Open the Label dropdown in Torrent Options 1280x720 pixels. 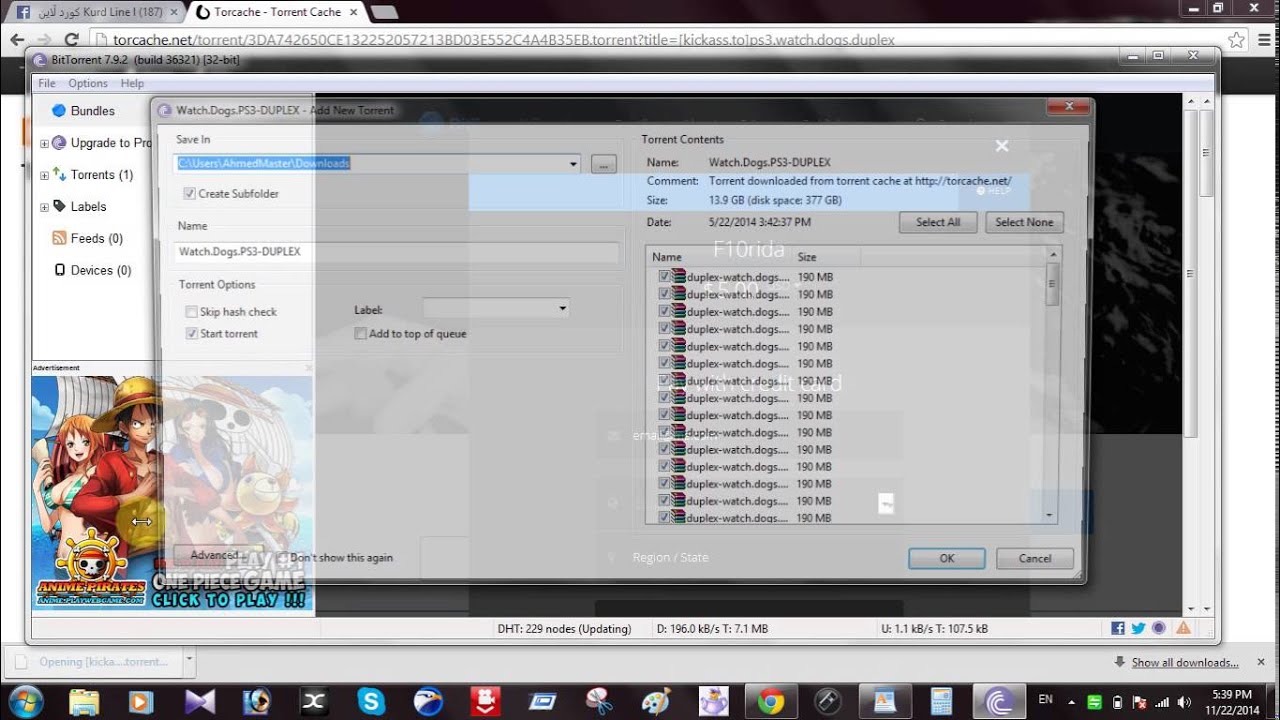pyautogui.click(x=562, y=309)
